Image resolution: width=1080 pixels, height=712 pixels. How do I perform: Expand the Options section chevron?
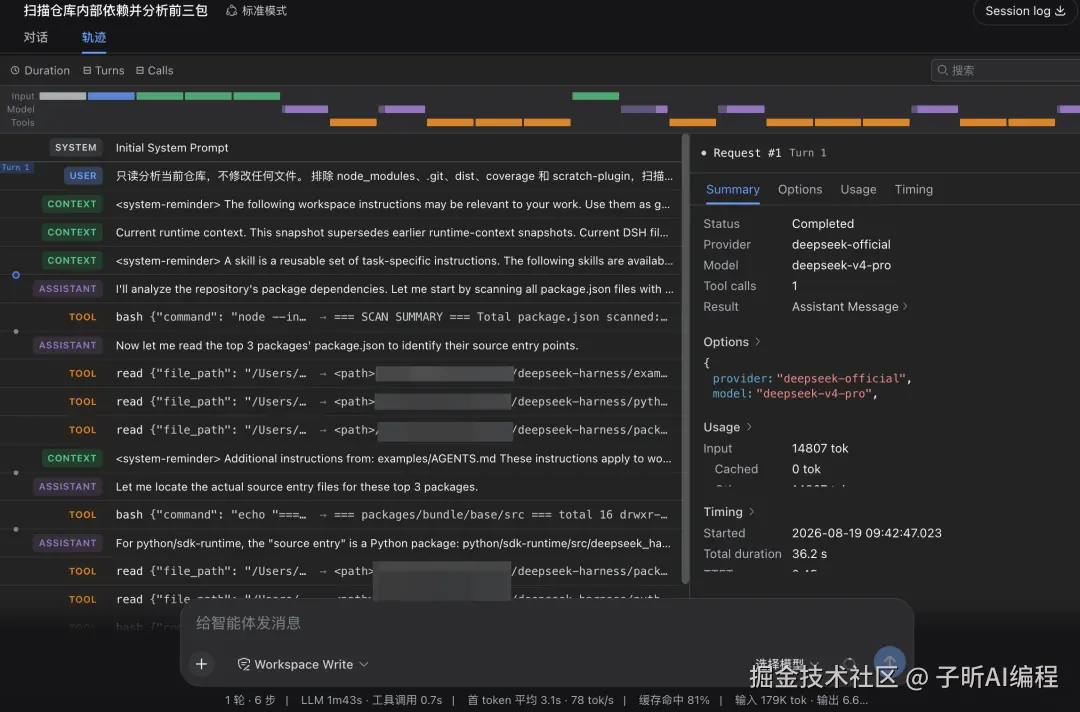(x=758, y=342)
